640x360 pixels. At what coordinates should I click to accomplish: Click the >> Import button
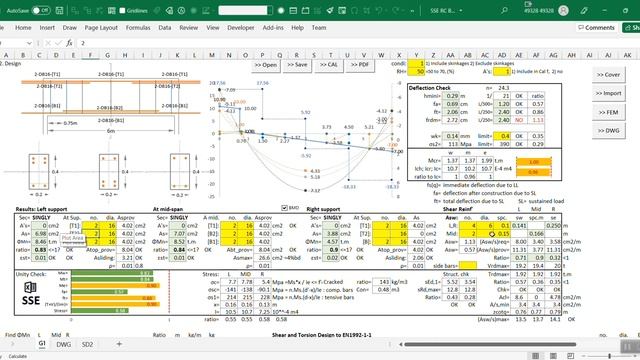[x=608, y=93]
